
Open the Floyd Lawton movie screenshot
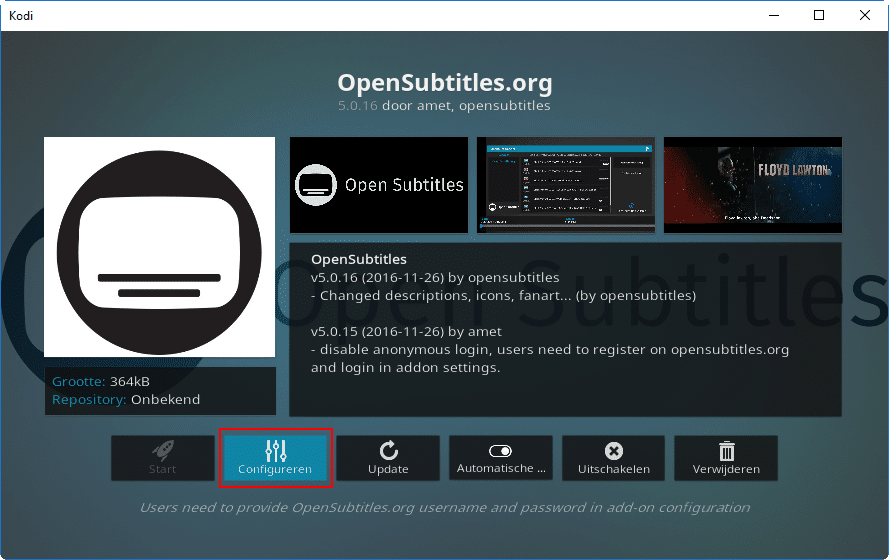pyautogui.click(x=753, y=185)
